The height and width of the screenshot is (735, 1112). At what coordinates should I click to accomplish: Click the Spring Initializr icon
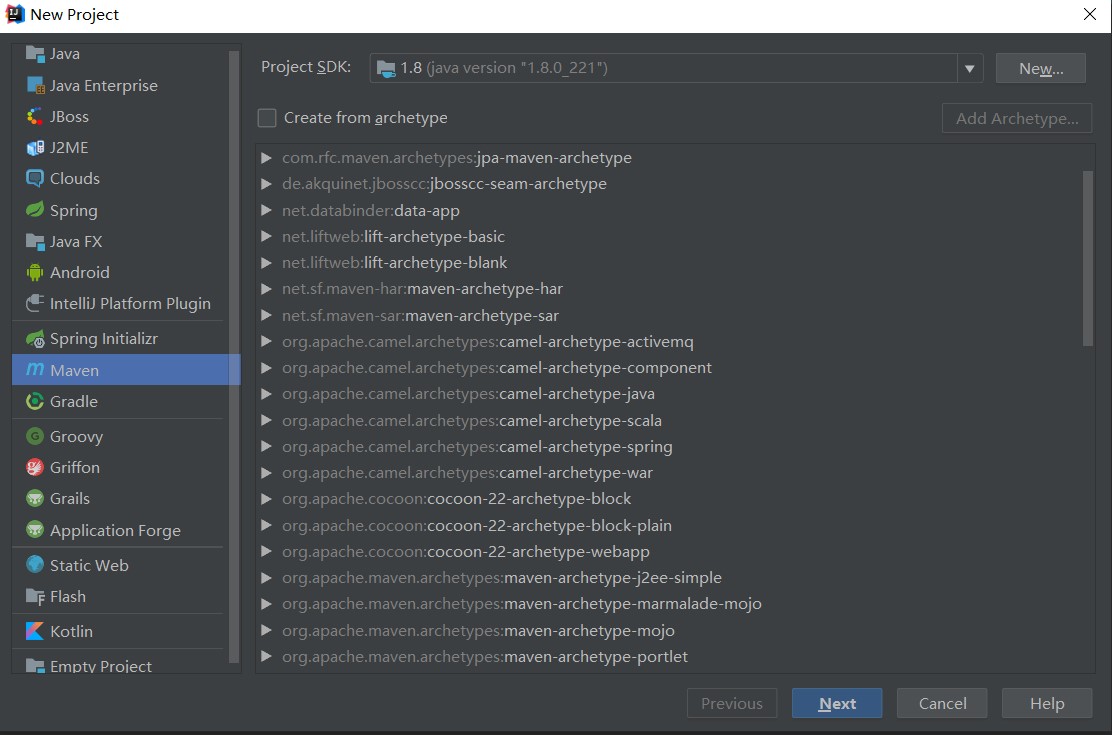(35, 339)
